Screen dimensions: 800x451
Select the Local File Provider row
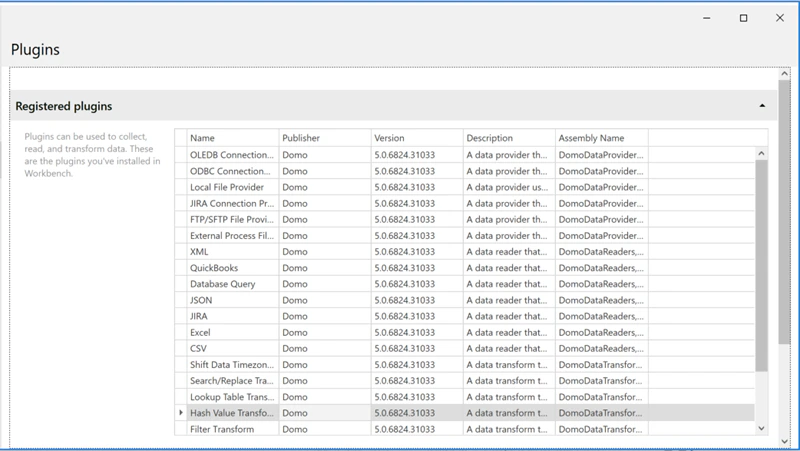coord(464,187)
